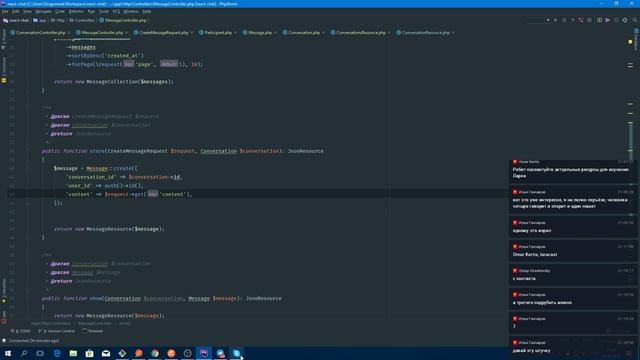Click the Debug icon in toolbar
Image resolution: width=640 pixels, height=360 pixels.
tap(564, 20)
